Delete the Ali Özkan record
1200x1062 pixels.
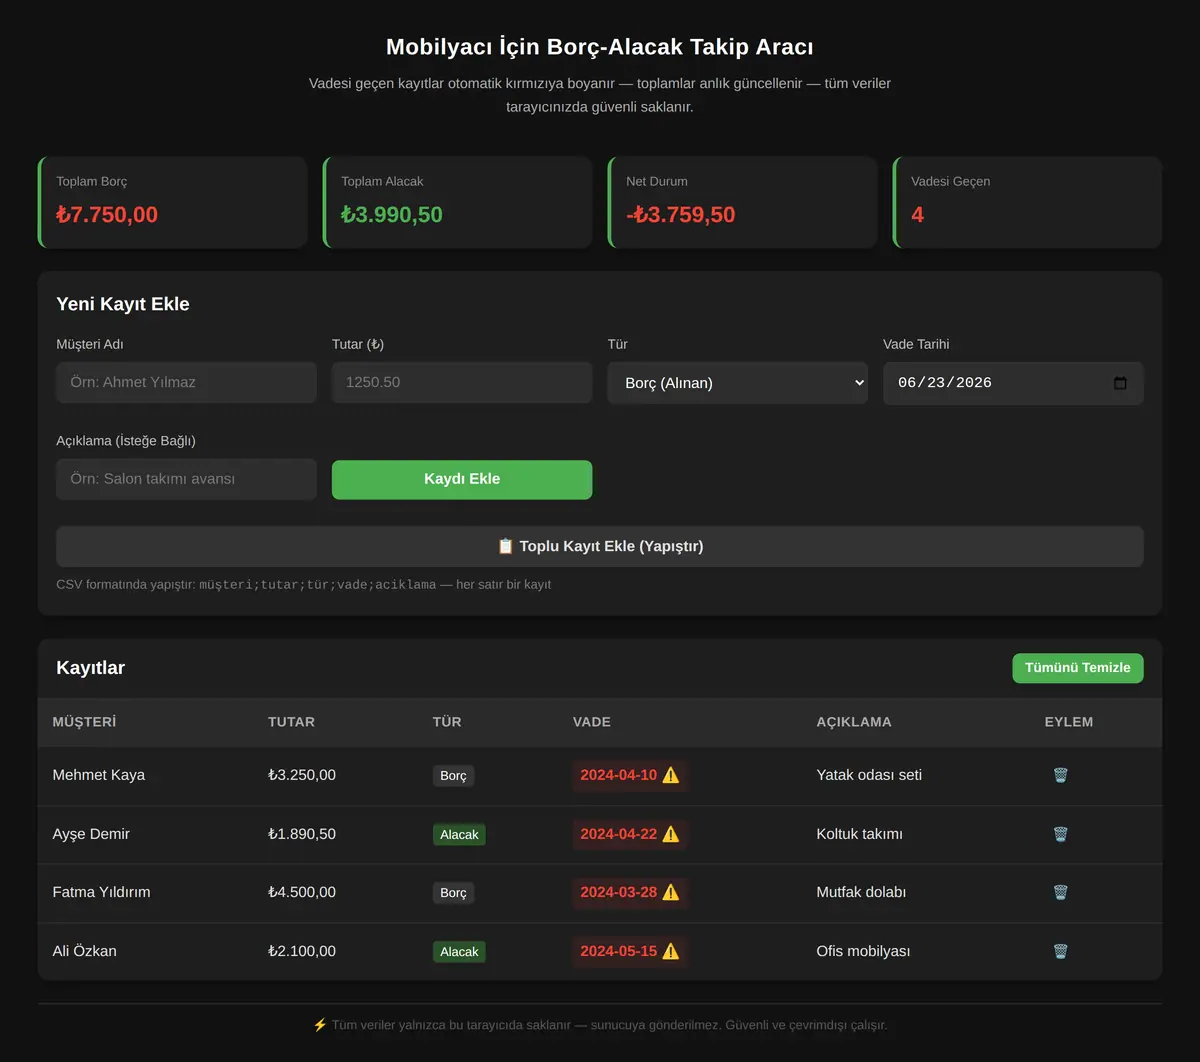(x=1061, y=951)
